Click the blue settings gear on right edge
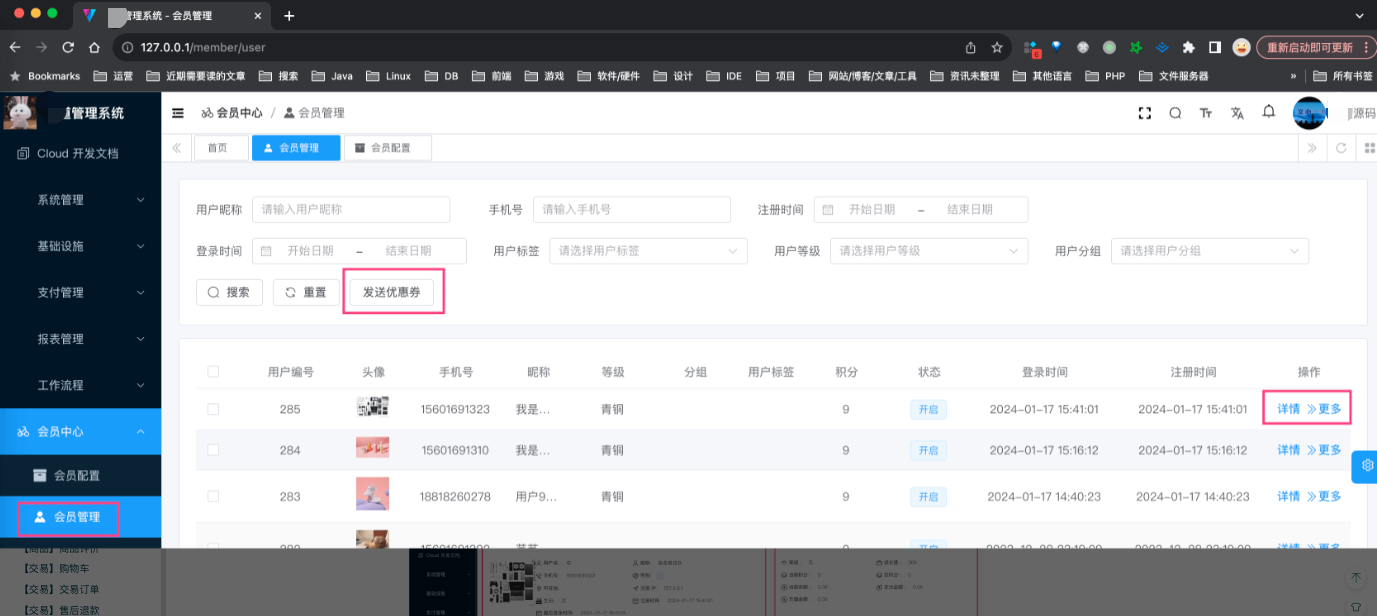Image resolution: width=1377 pixels, height=616 pixels. coord(1366,466)
